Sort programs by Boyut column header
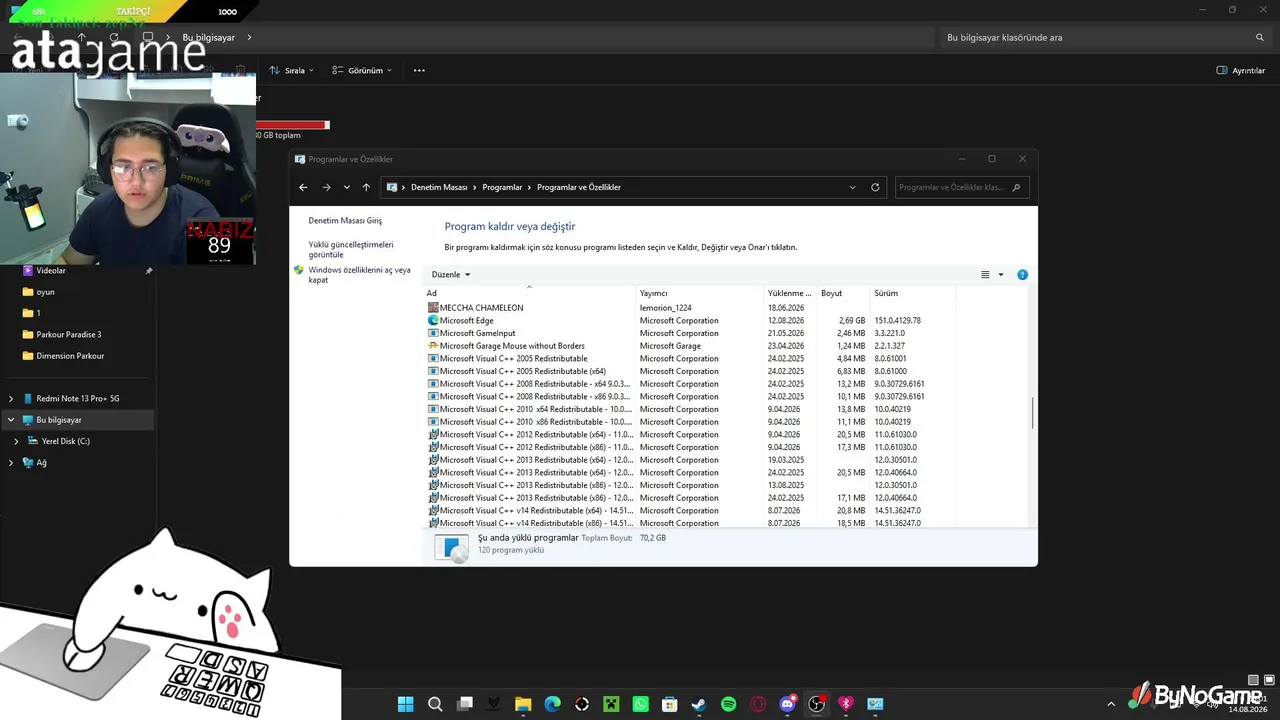The image size is (1280, 720). coord(844,293)
